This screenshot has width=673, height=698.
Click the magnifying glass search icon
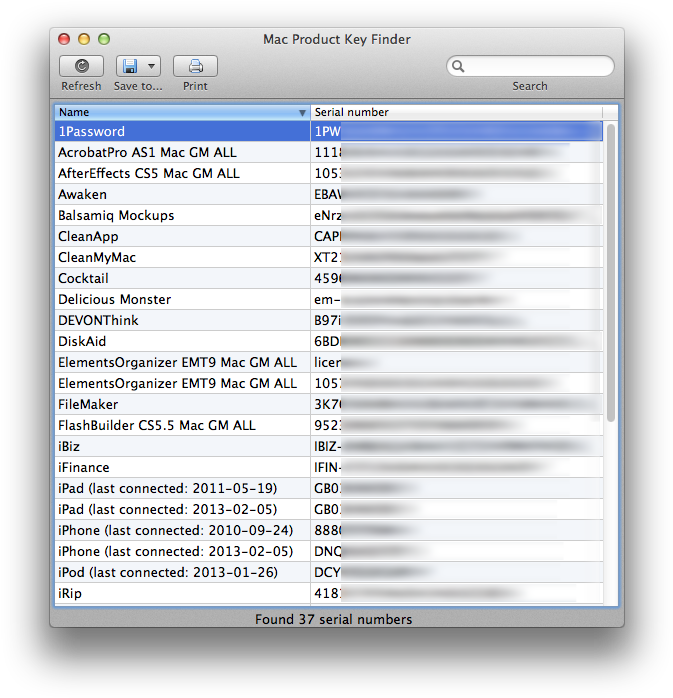[458, 67]
